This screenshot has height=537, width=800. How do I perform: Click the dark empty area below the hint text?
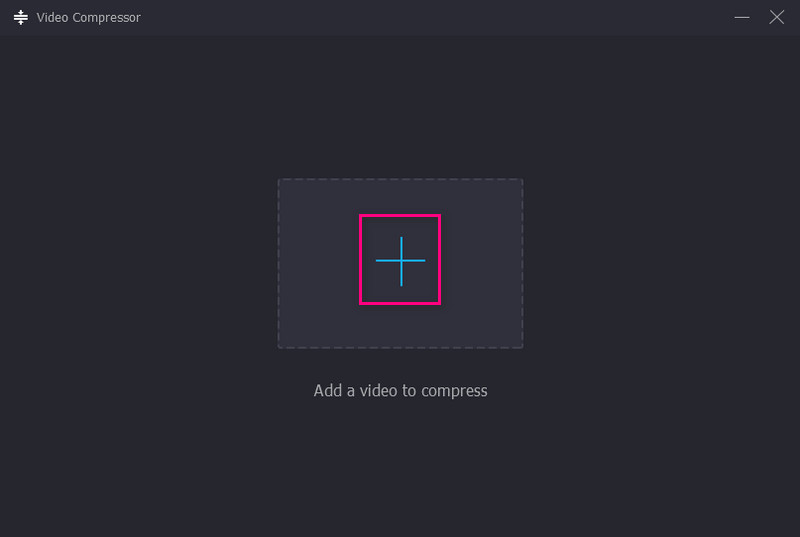tap(400, 470)
